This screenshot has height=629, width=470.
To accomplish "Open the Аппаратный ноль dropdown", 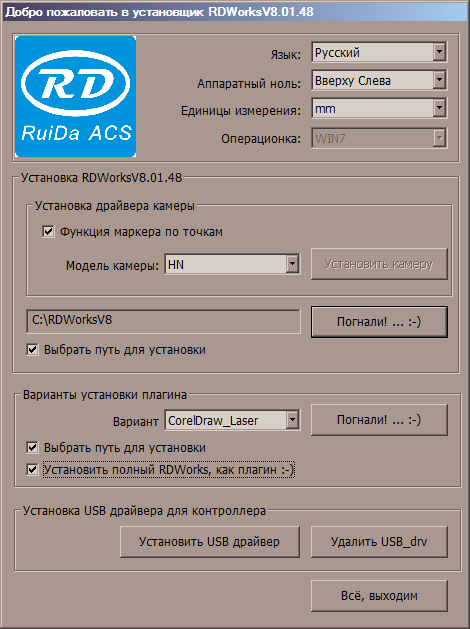I will click(379, 80).
